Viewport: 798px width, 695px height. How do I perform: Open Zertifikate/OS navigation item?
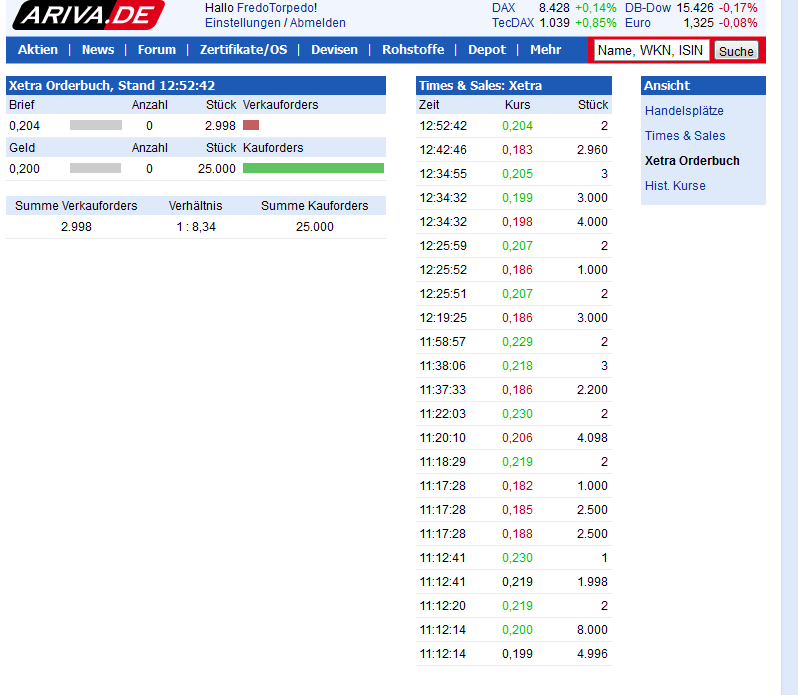tap(243, 50)
